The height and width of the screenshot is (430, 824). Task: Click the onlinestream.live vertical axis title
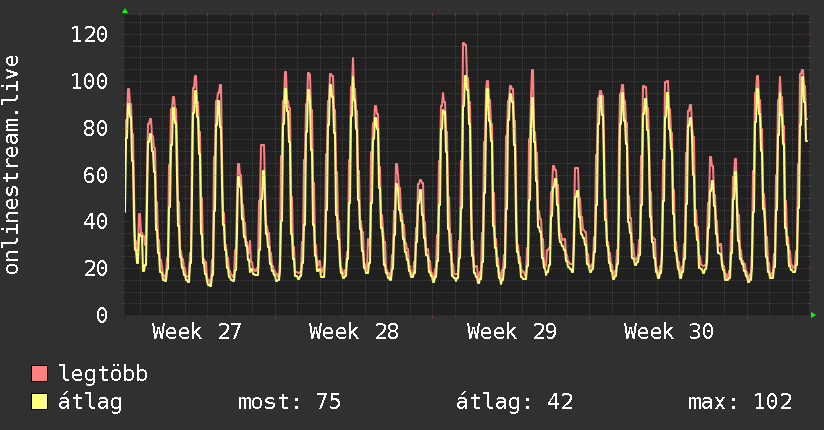click(11, 165)
